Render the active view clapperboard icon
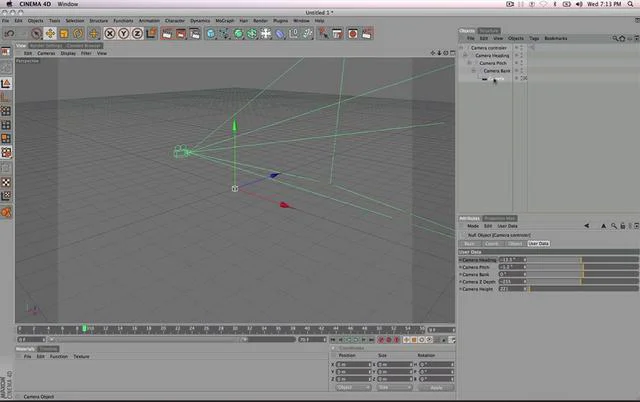The height and width of the screenshot is (402, 640). [x=167, y=33]
